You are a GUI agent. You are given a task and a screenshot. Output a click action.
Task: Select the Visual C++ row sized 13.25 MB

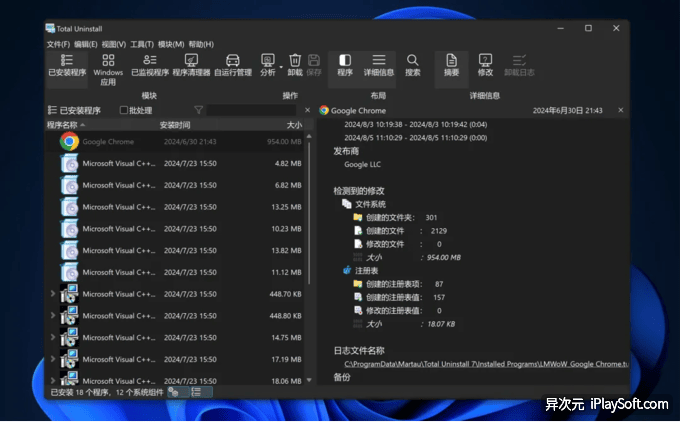click(x=175, y=207)
